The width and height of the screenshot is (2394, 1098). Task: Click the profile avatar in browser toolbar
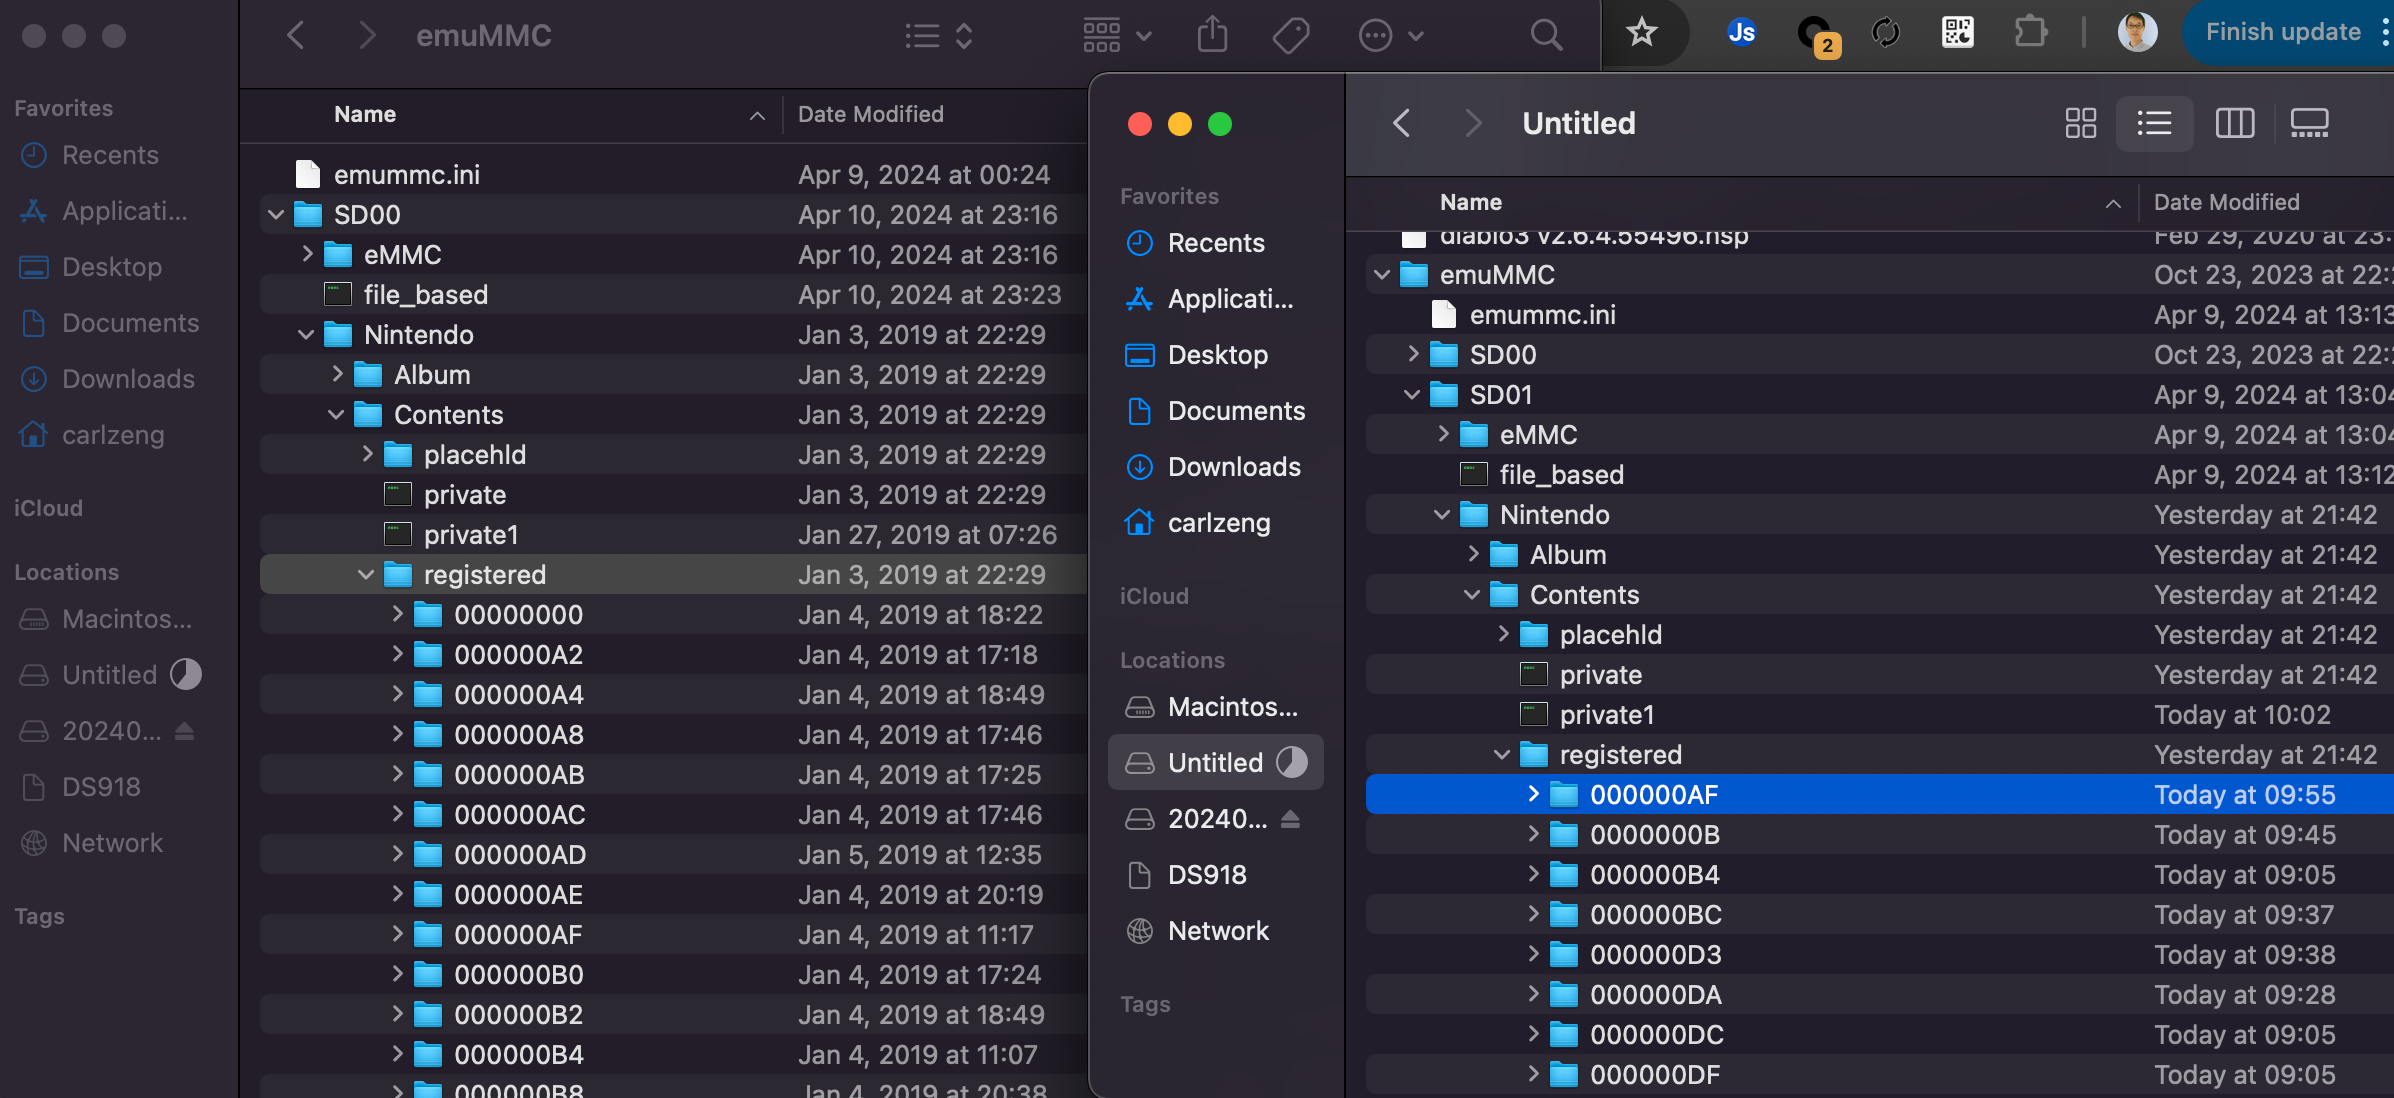[2137, 32]
